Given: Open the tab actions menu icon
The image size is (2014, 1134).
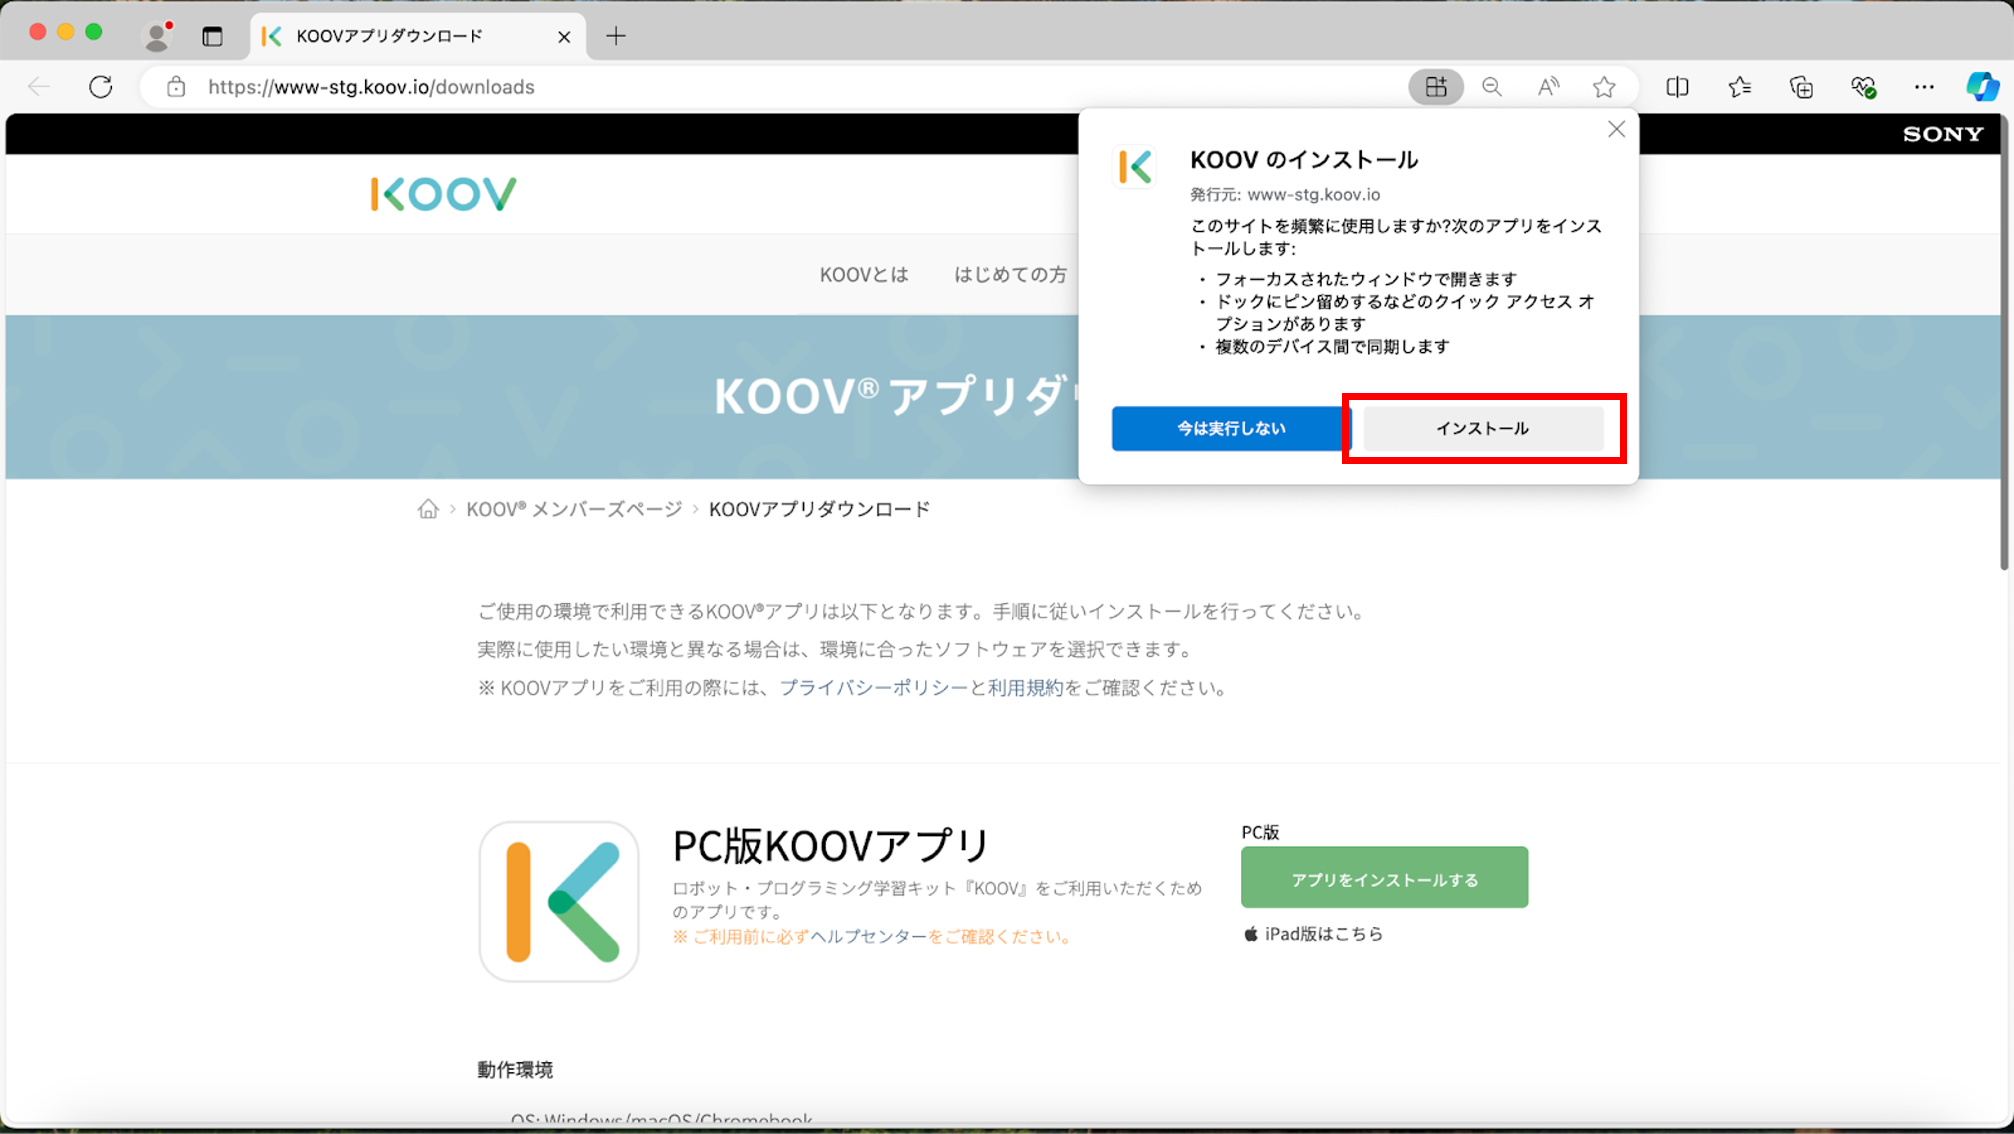Looking at the screenshot, I should point(212,36).
